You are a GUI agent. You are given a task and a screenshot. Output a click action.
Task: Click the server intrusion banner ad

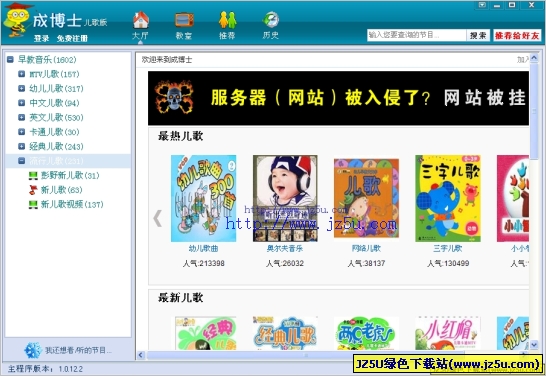click(338, 98)
